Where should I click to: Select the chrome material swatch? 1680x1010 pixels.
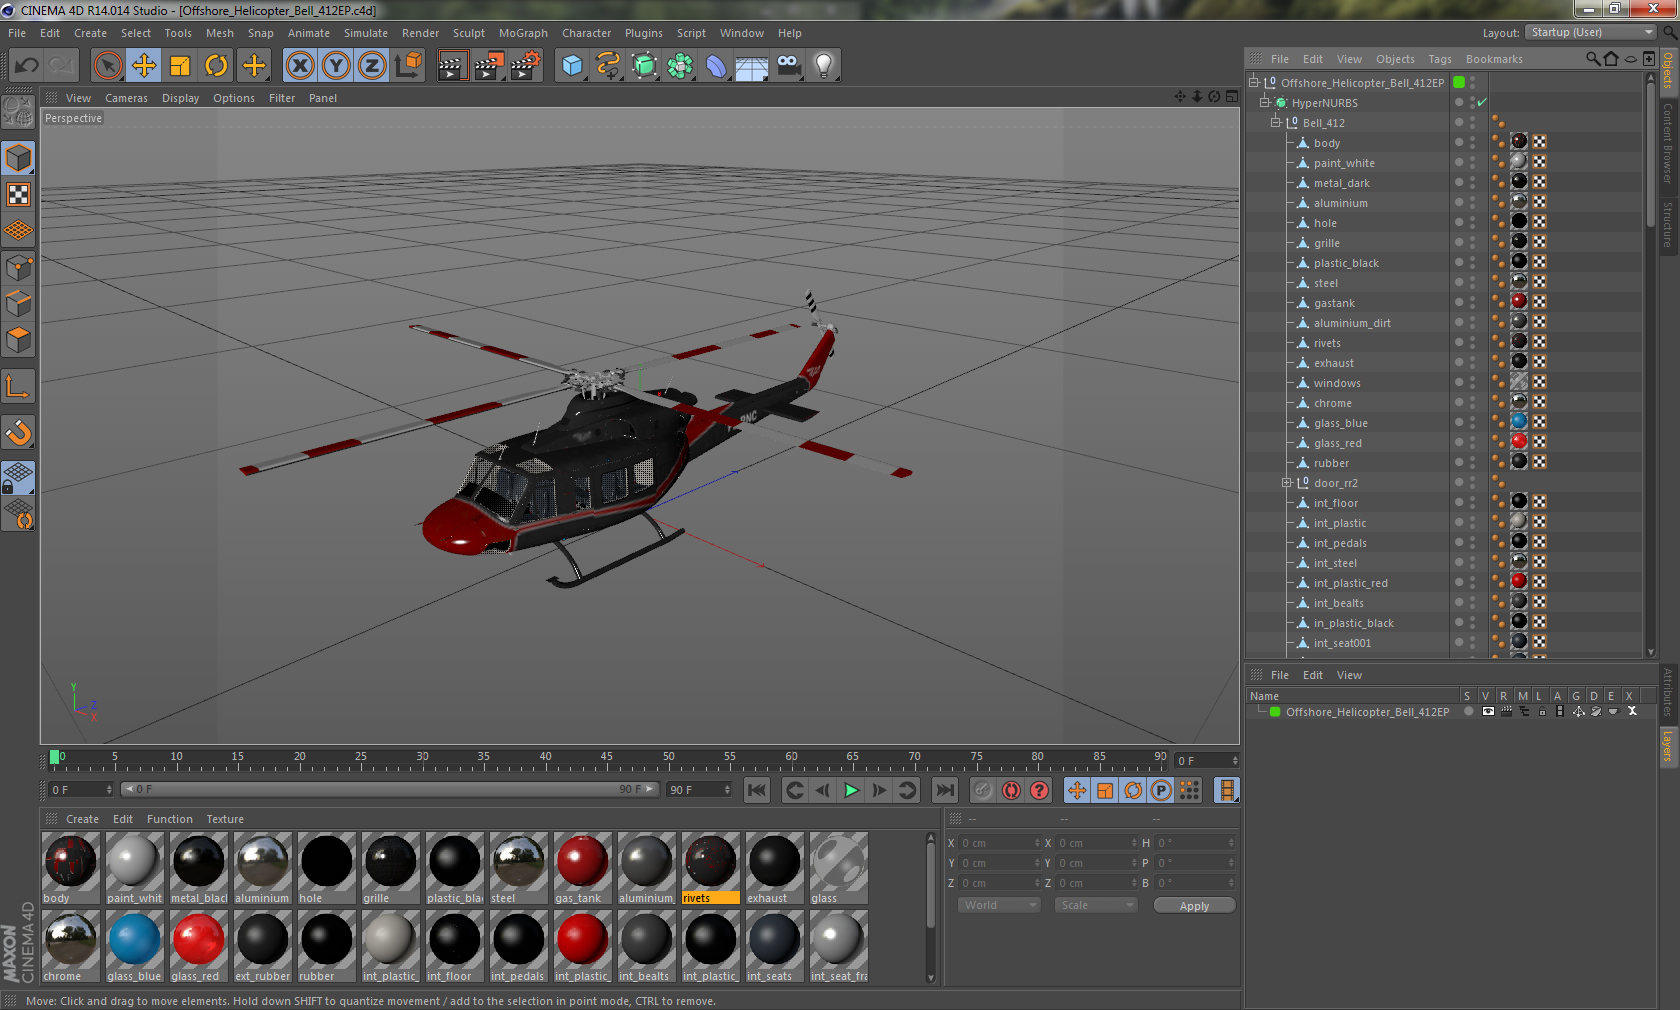70,946
